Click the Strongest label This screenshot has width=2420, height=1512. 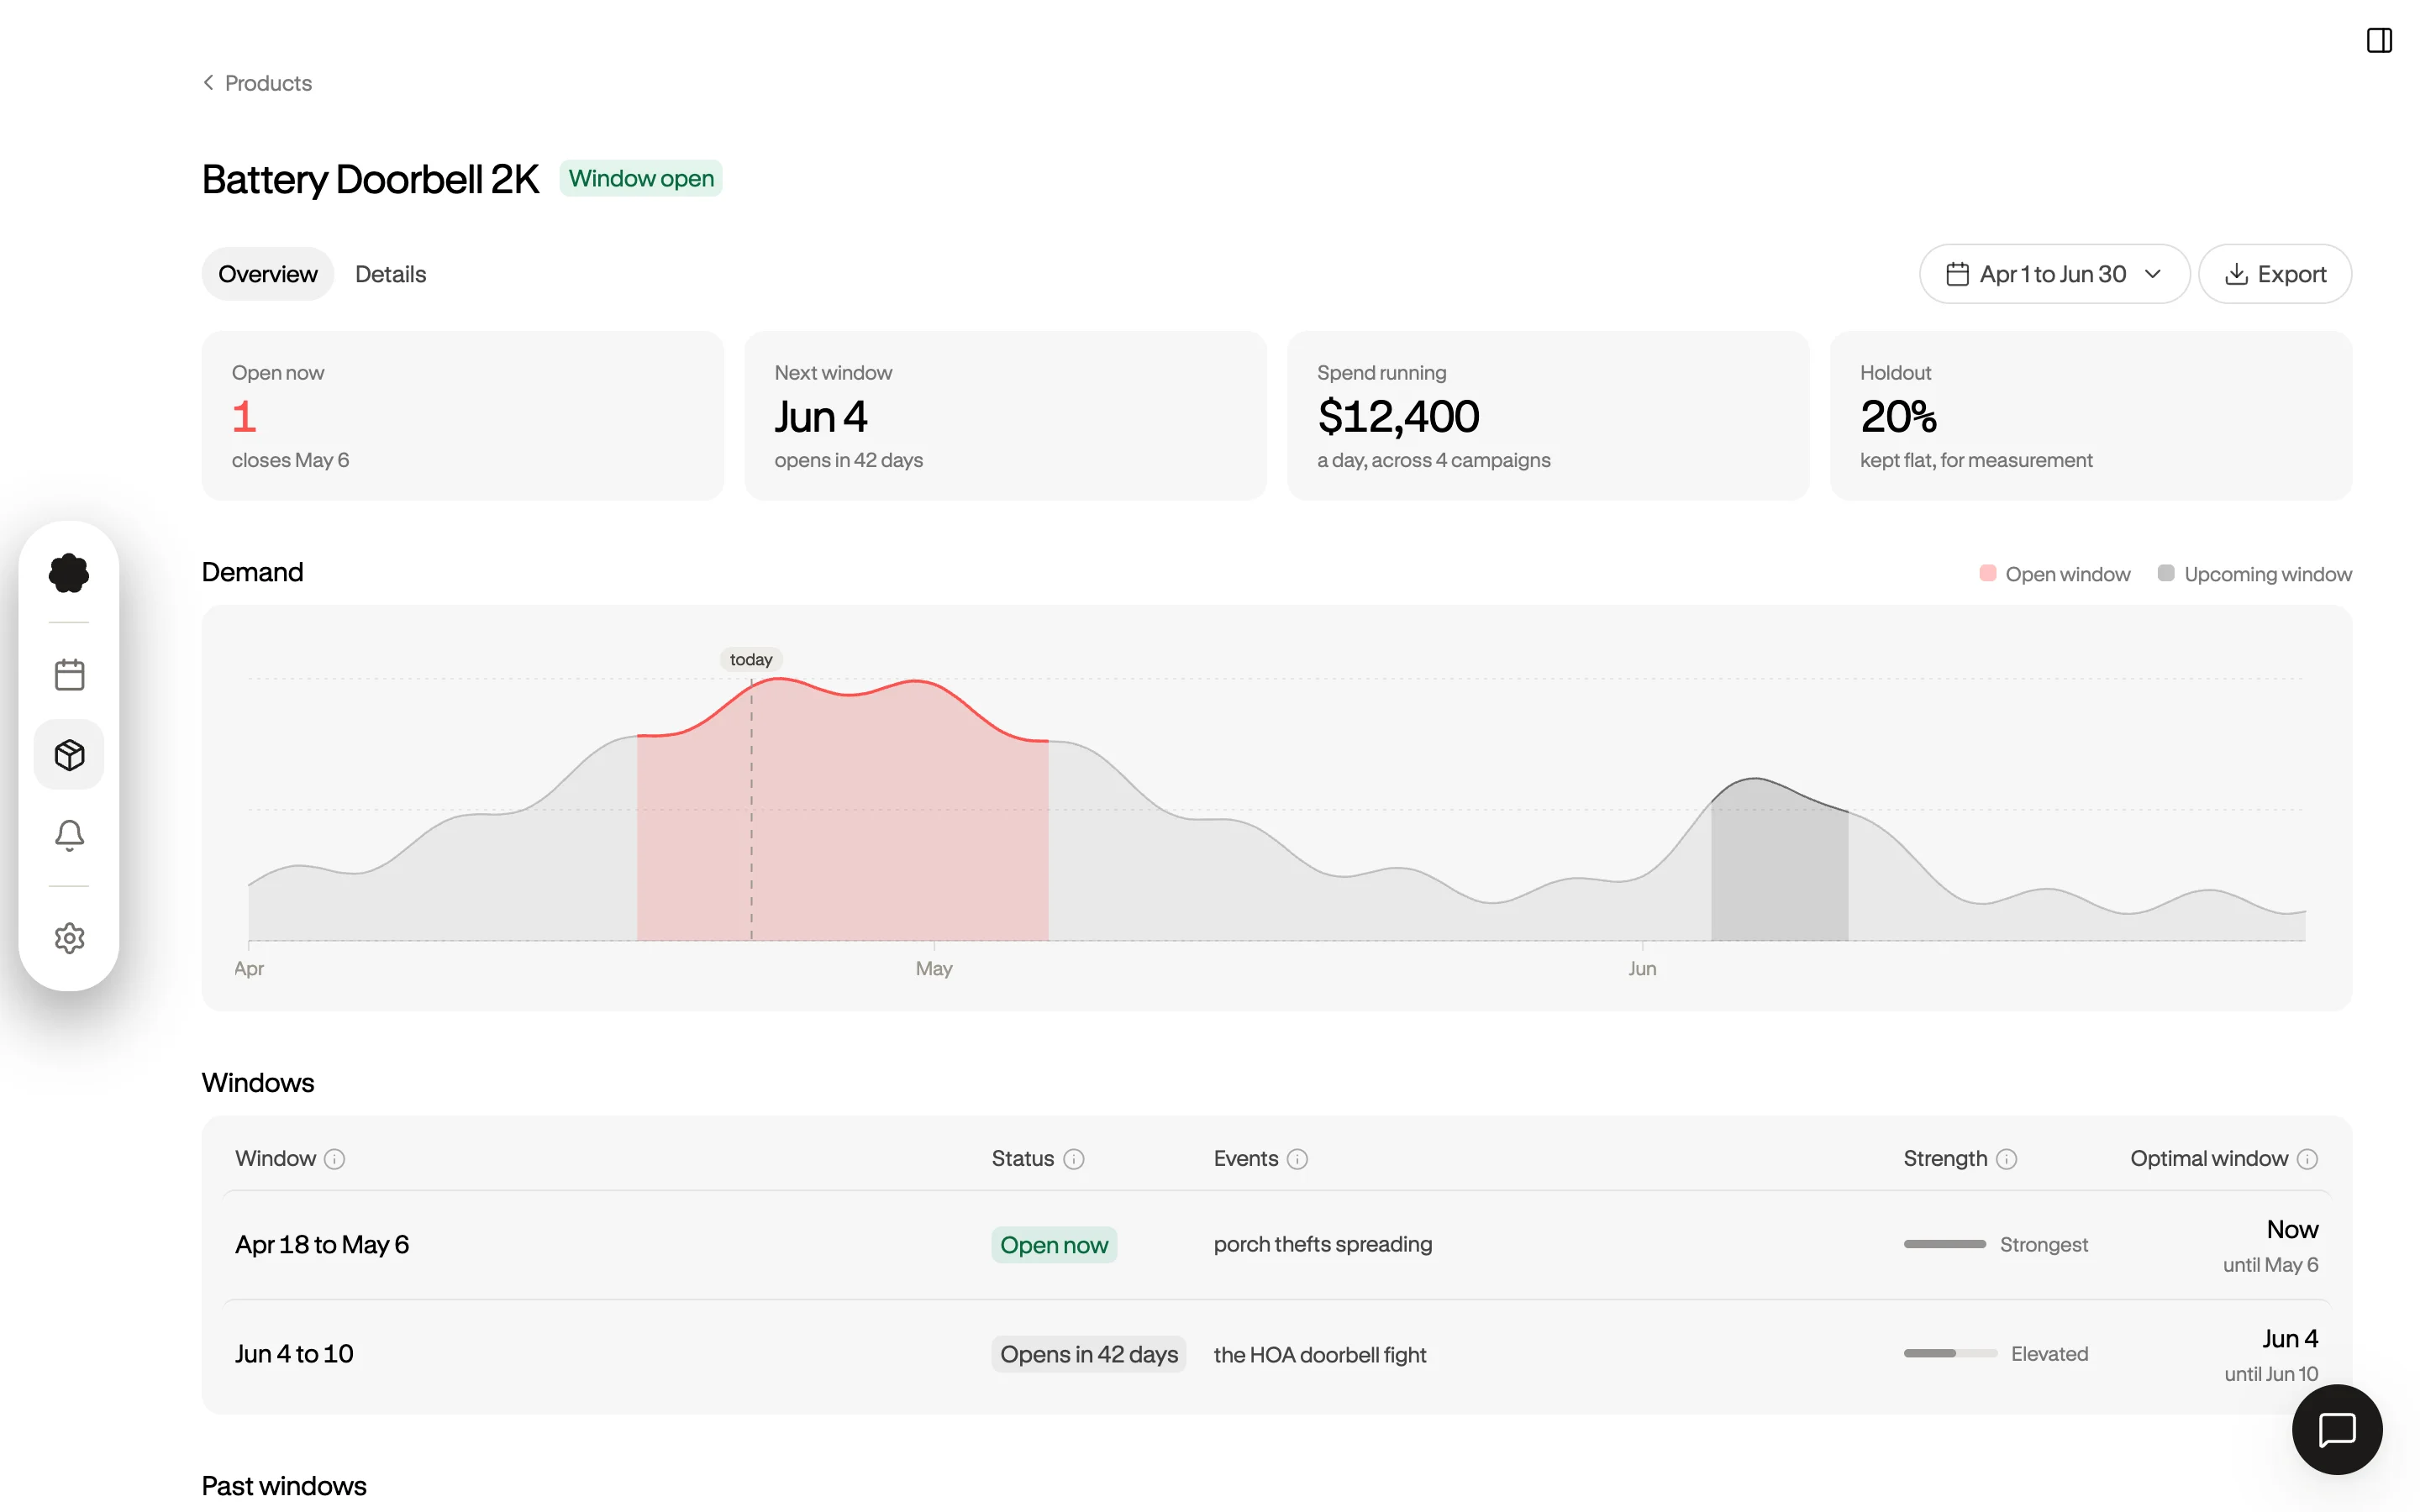click(x=2043, y=1245)
